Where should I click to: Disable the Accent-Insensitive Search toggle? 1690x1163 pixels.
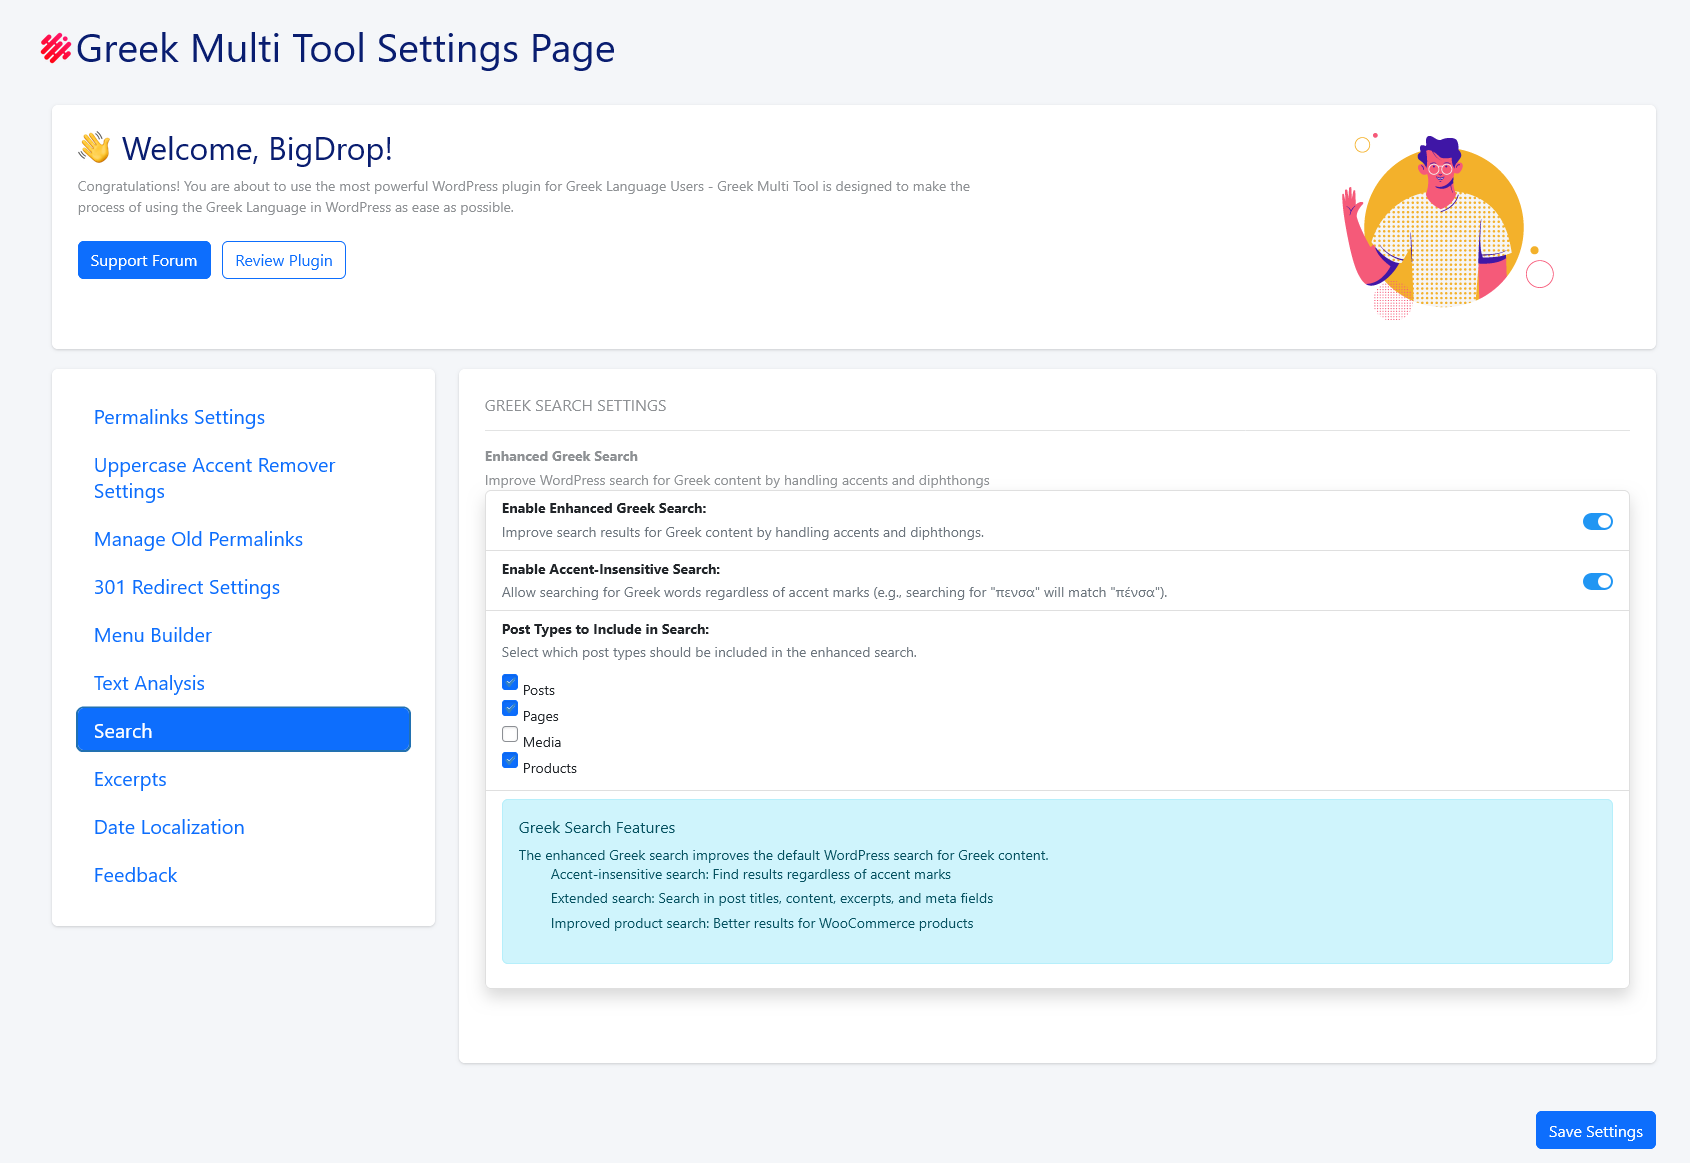1597,582
